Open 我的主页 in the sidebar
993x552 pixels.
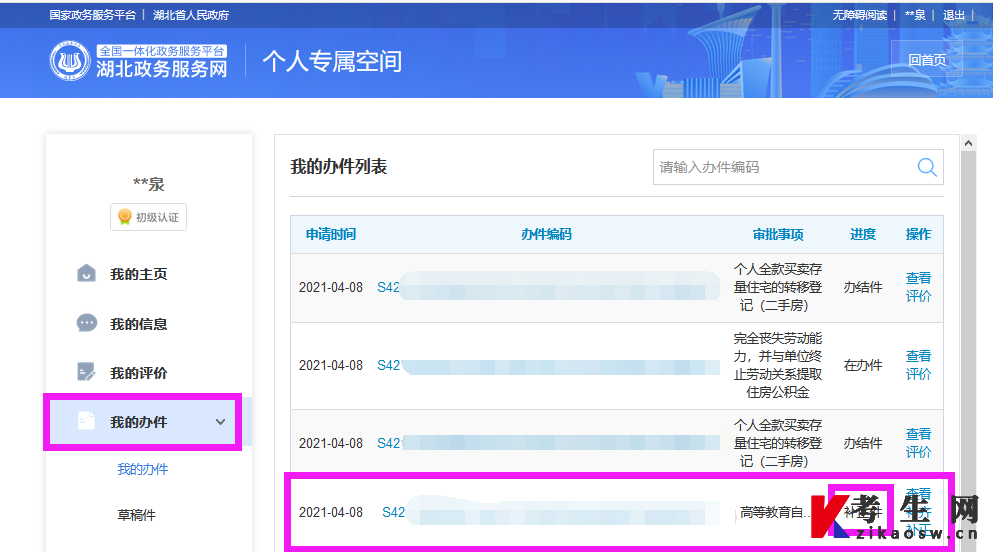coord(139,274)
